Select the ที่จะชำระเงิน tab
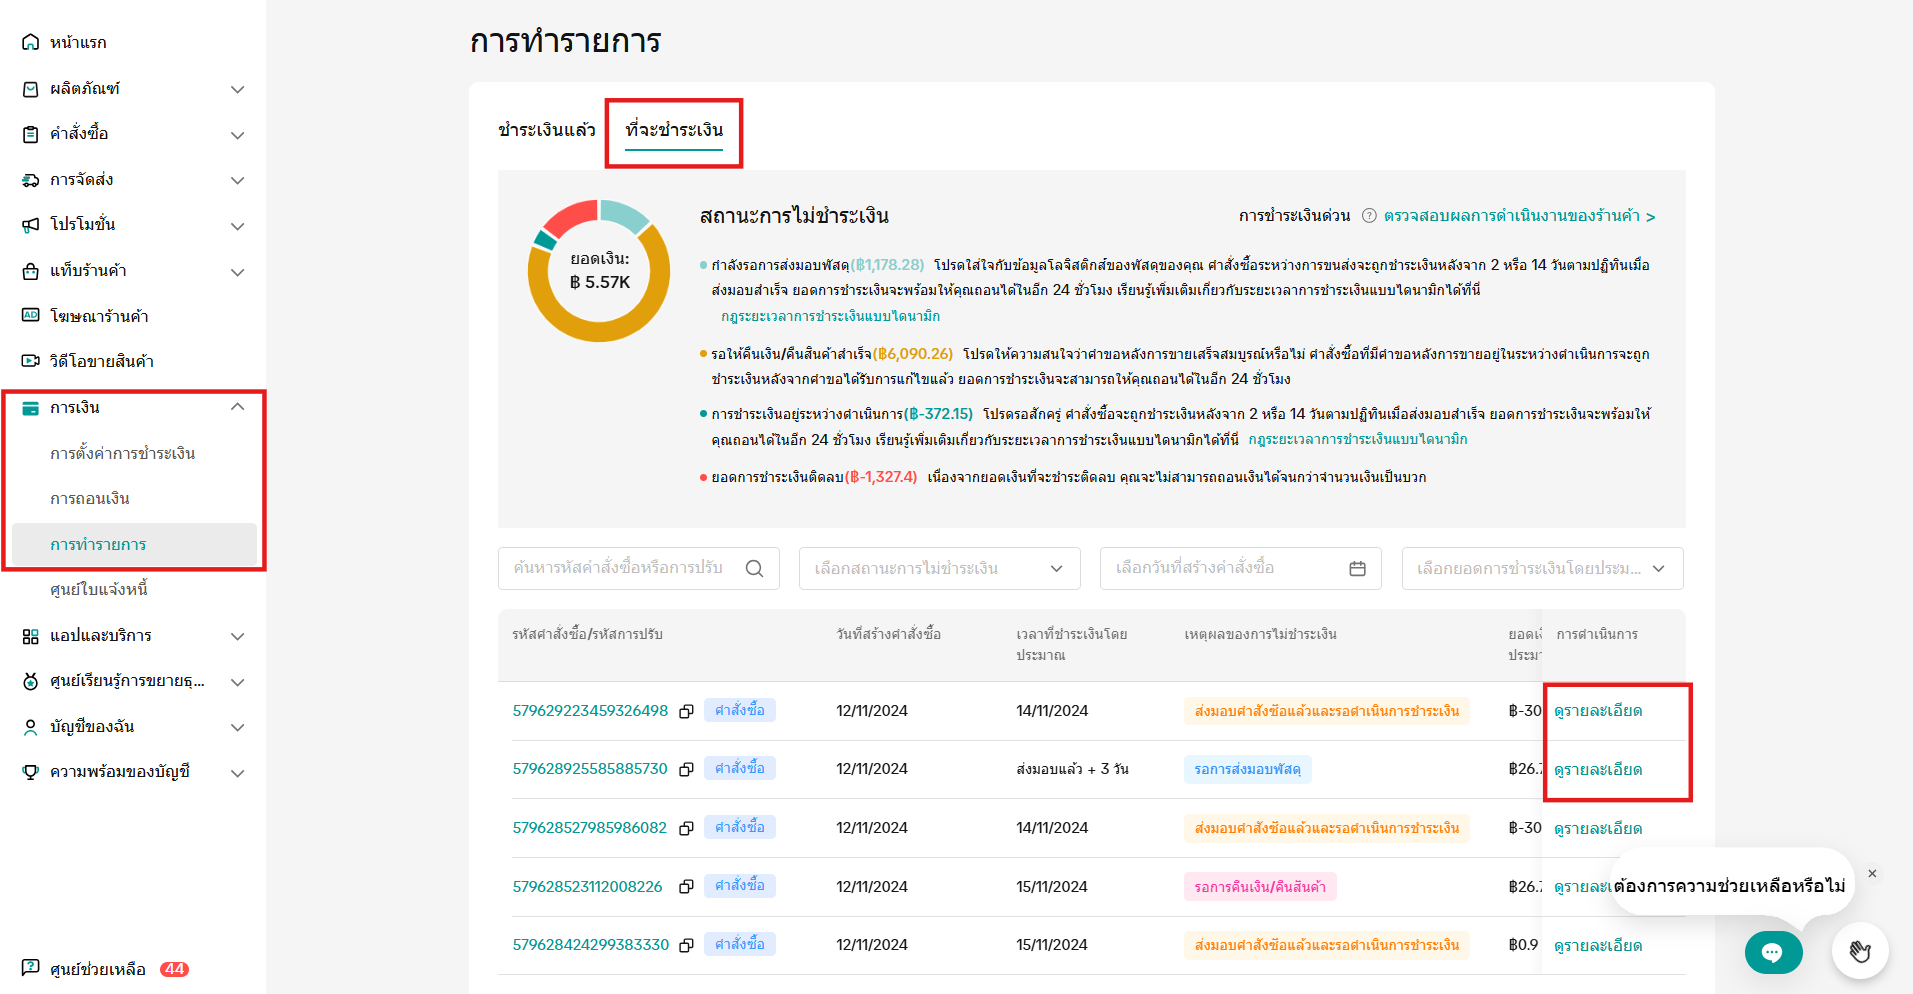The width and height of the screenshot is (1913, 994). [674, 130]
